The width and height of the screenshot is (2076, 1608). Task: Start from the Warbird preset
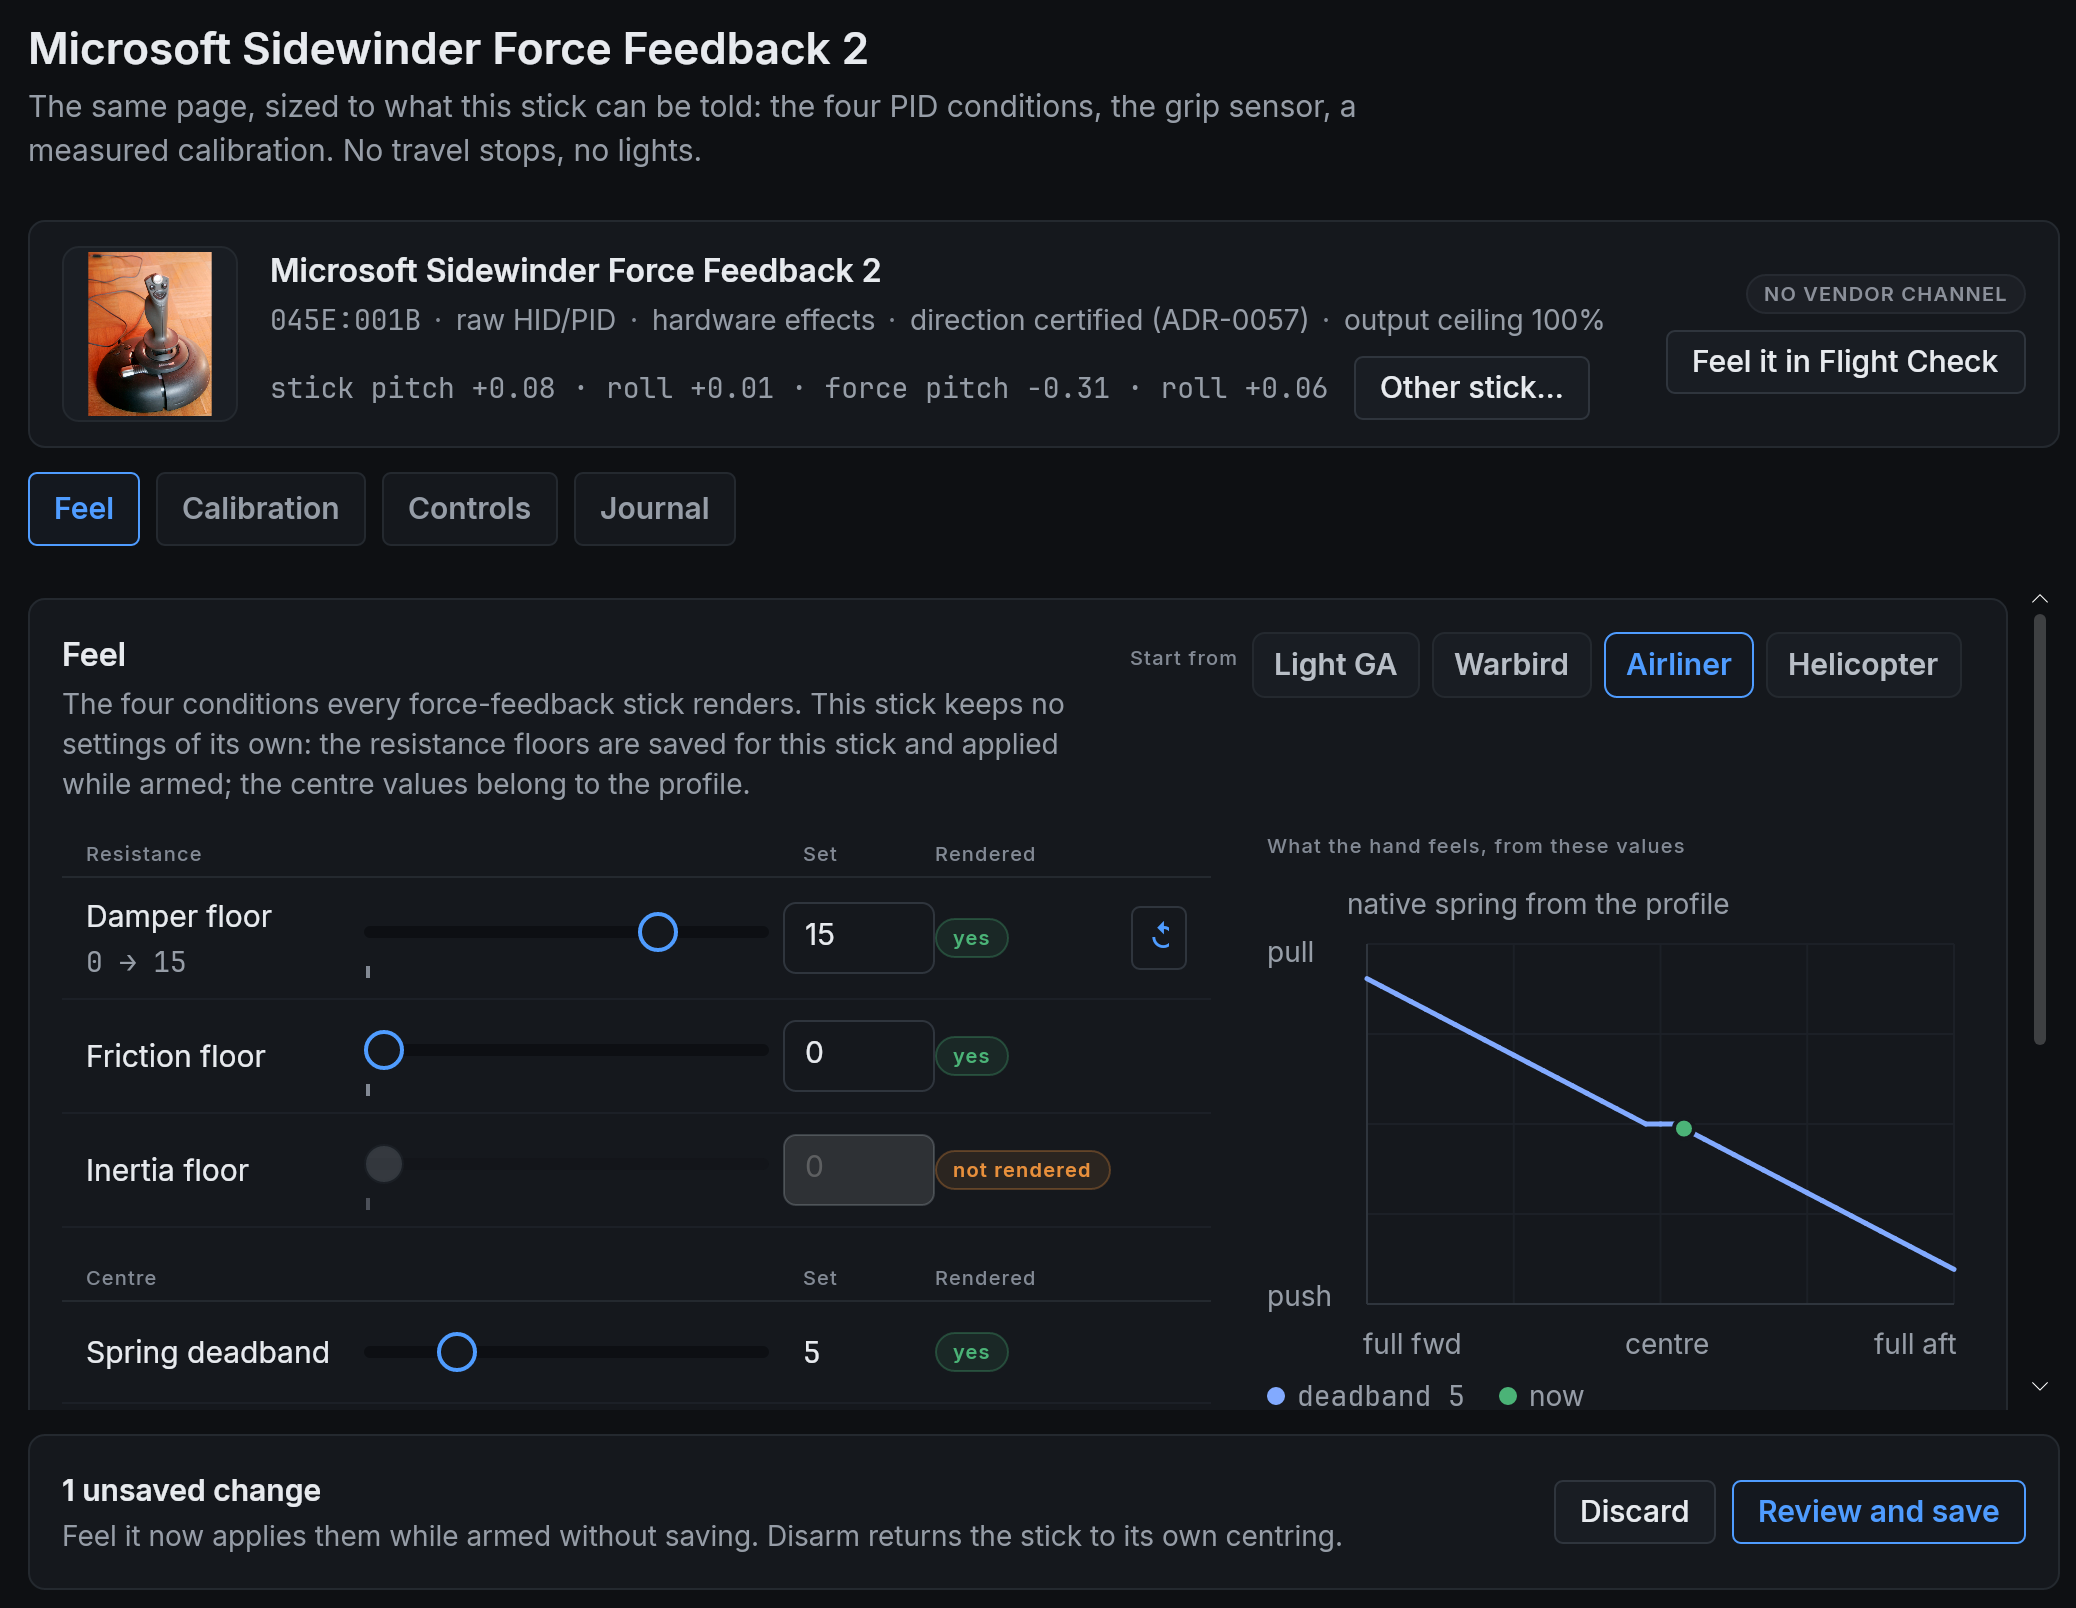pyautogui.click(x=1511, y=664)
